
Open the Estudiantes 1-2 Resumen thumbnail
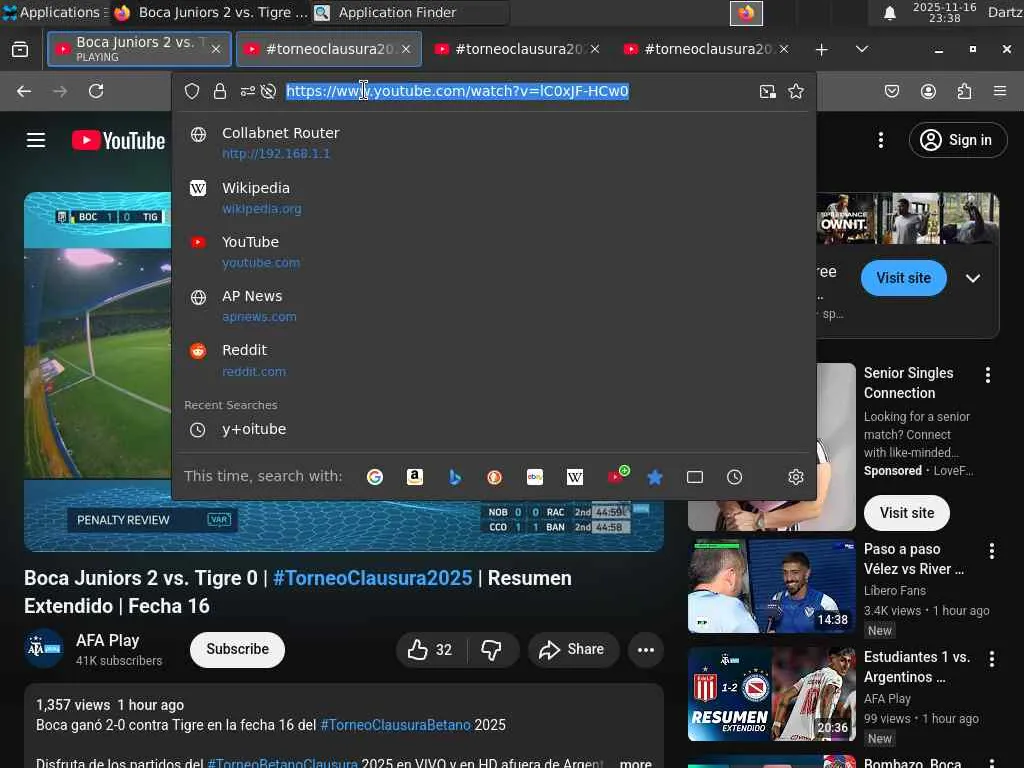pyautogui.click(x=771, y=694)
